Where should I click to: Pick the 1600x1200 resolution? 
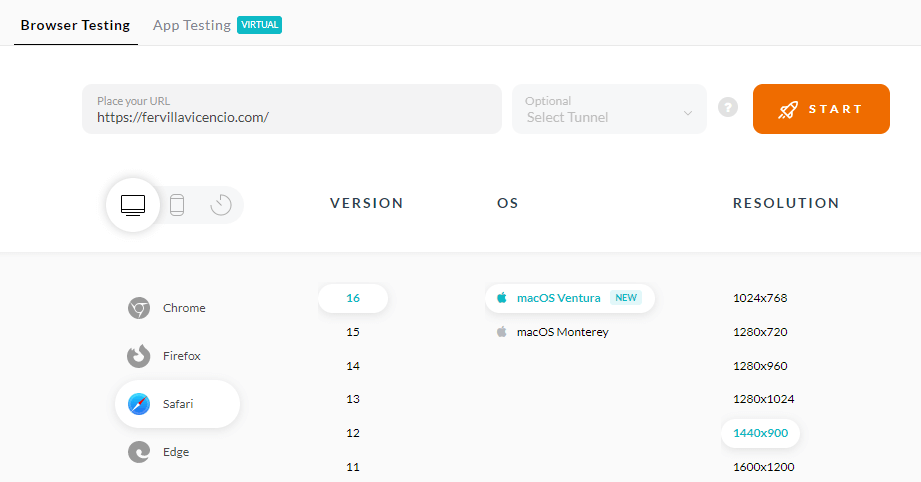pos(764,467)
